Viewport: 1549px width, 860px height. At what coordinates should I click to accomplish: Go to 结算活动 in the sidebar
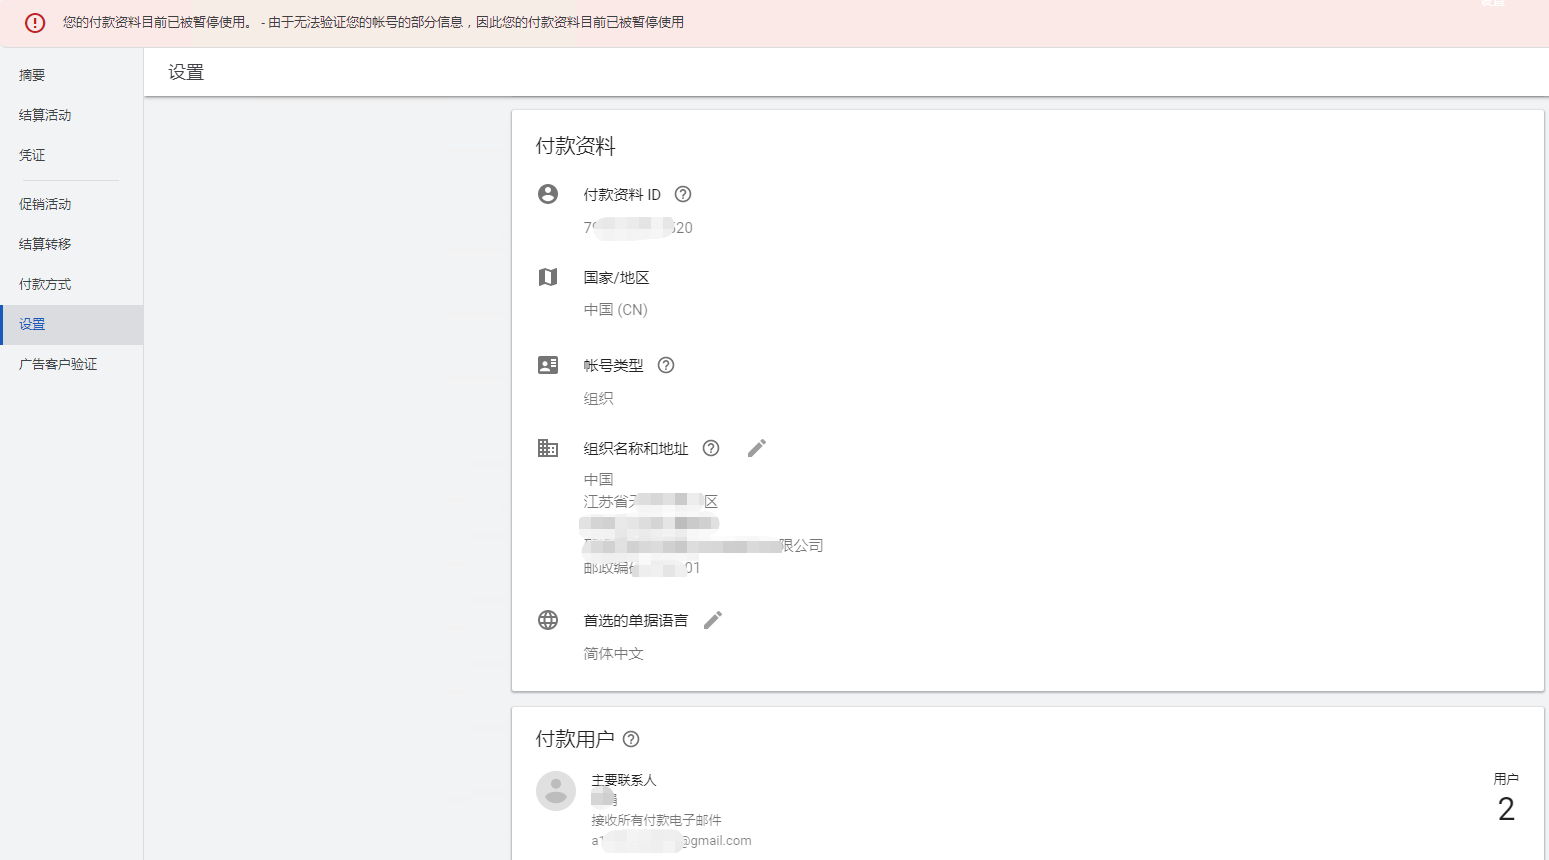(72, 115)
